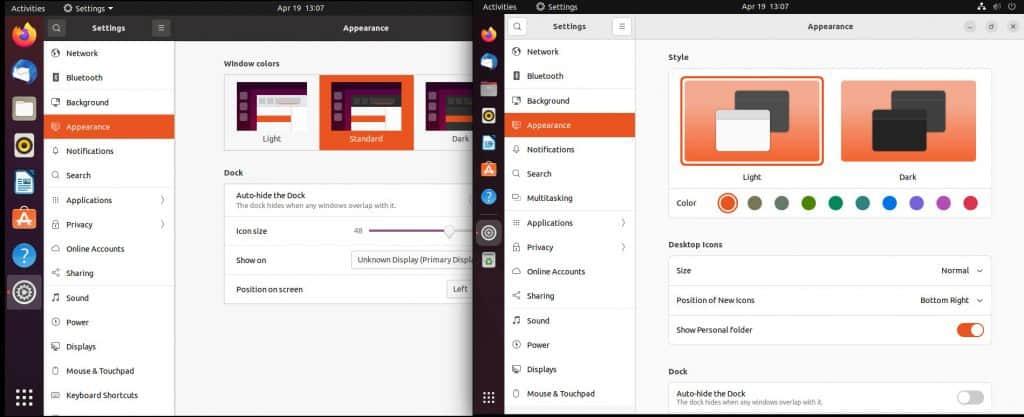Pick the blue accent color swatch
Image resolution: width=1024 pixels, height=417 pixels.
click(x=889, y=203)
